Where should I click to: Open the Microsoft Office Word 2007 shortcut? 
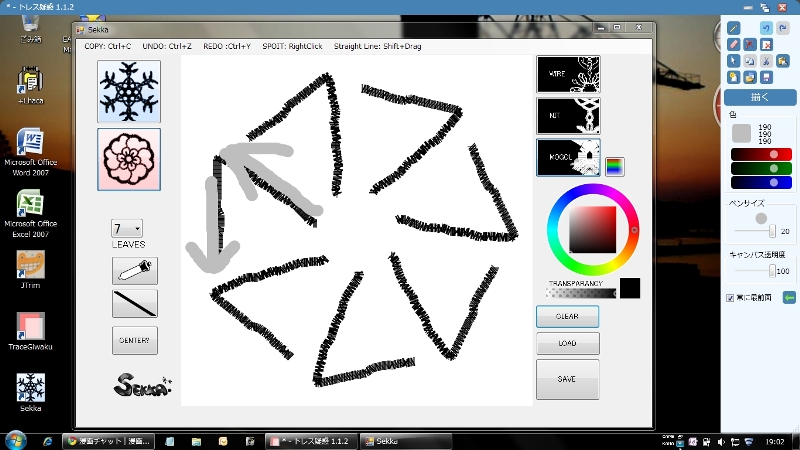(30, 152)
